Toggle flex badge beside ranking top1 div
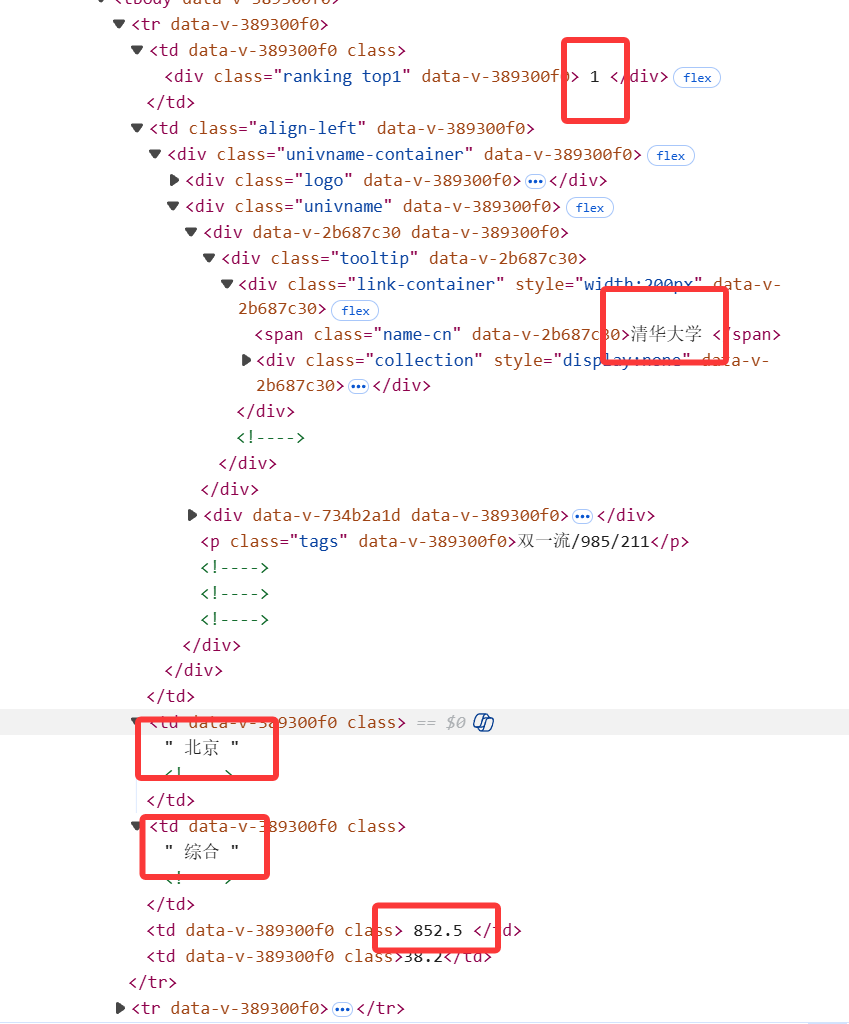Screen dimensions: 849x1024 tap(697, 78)
